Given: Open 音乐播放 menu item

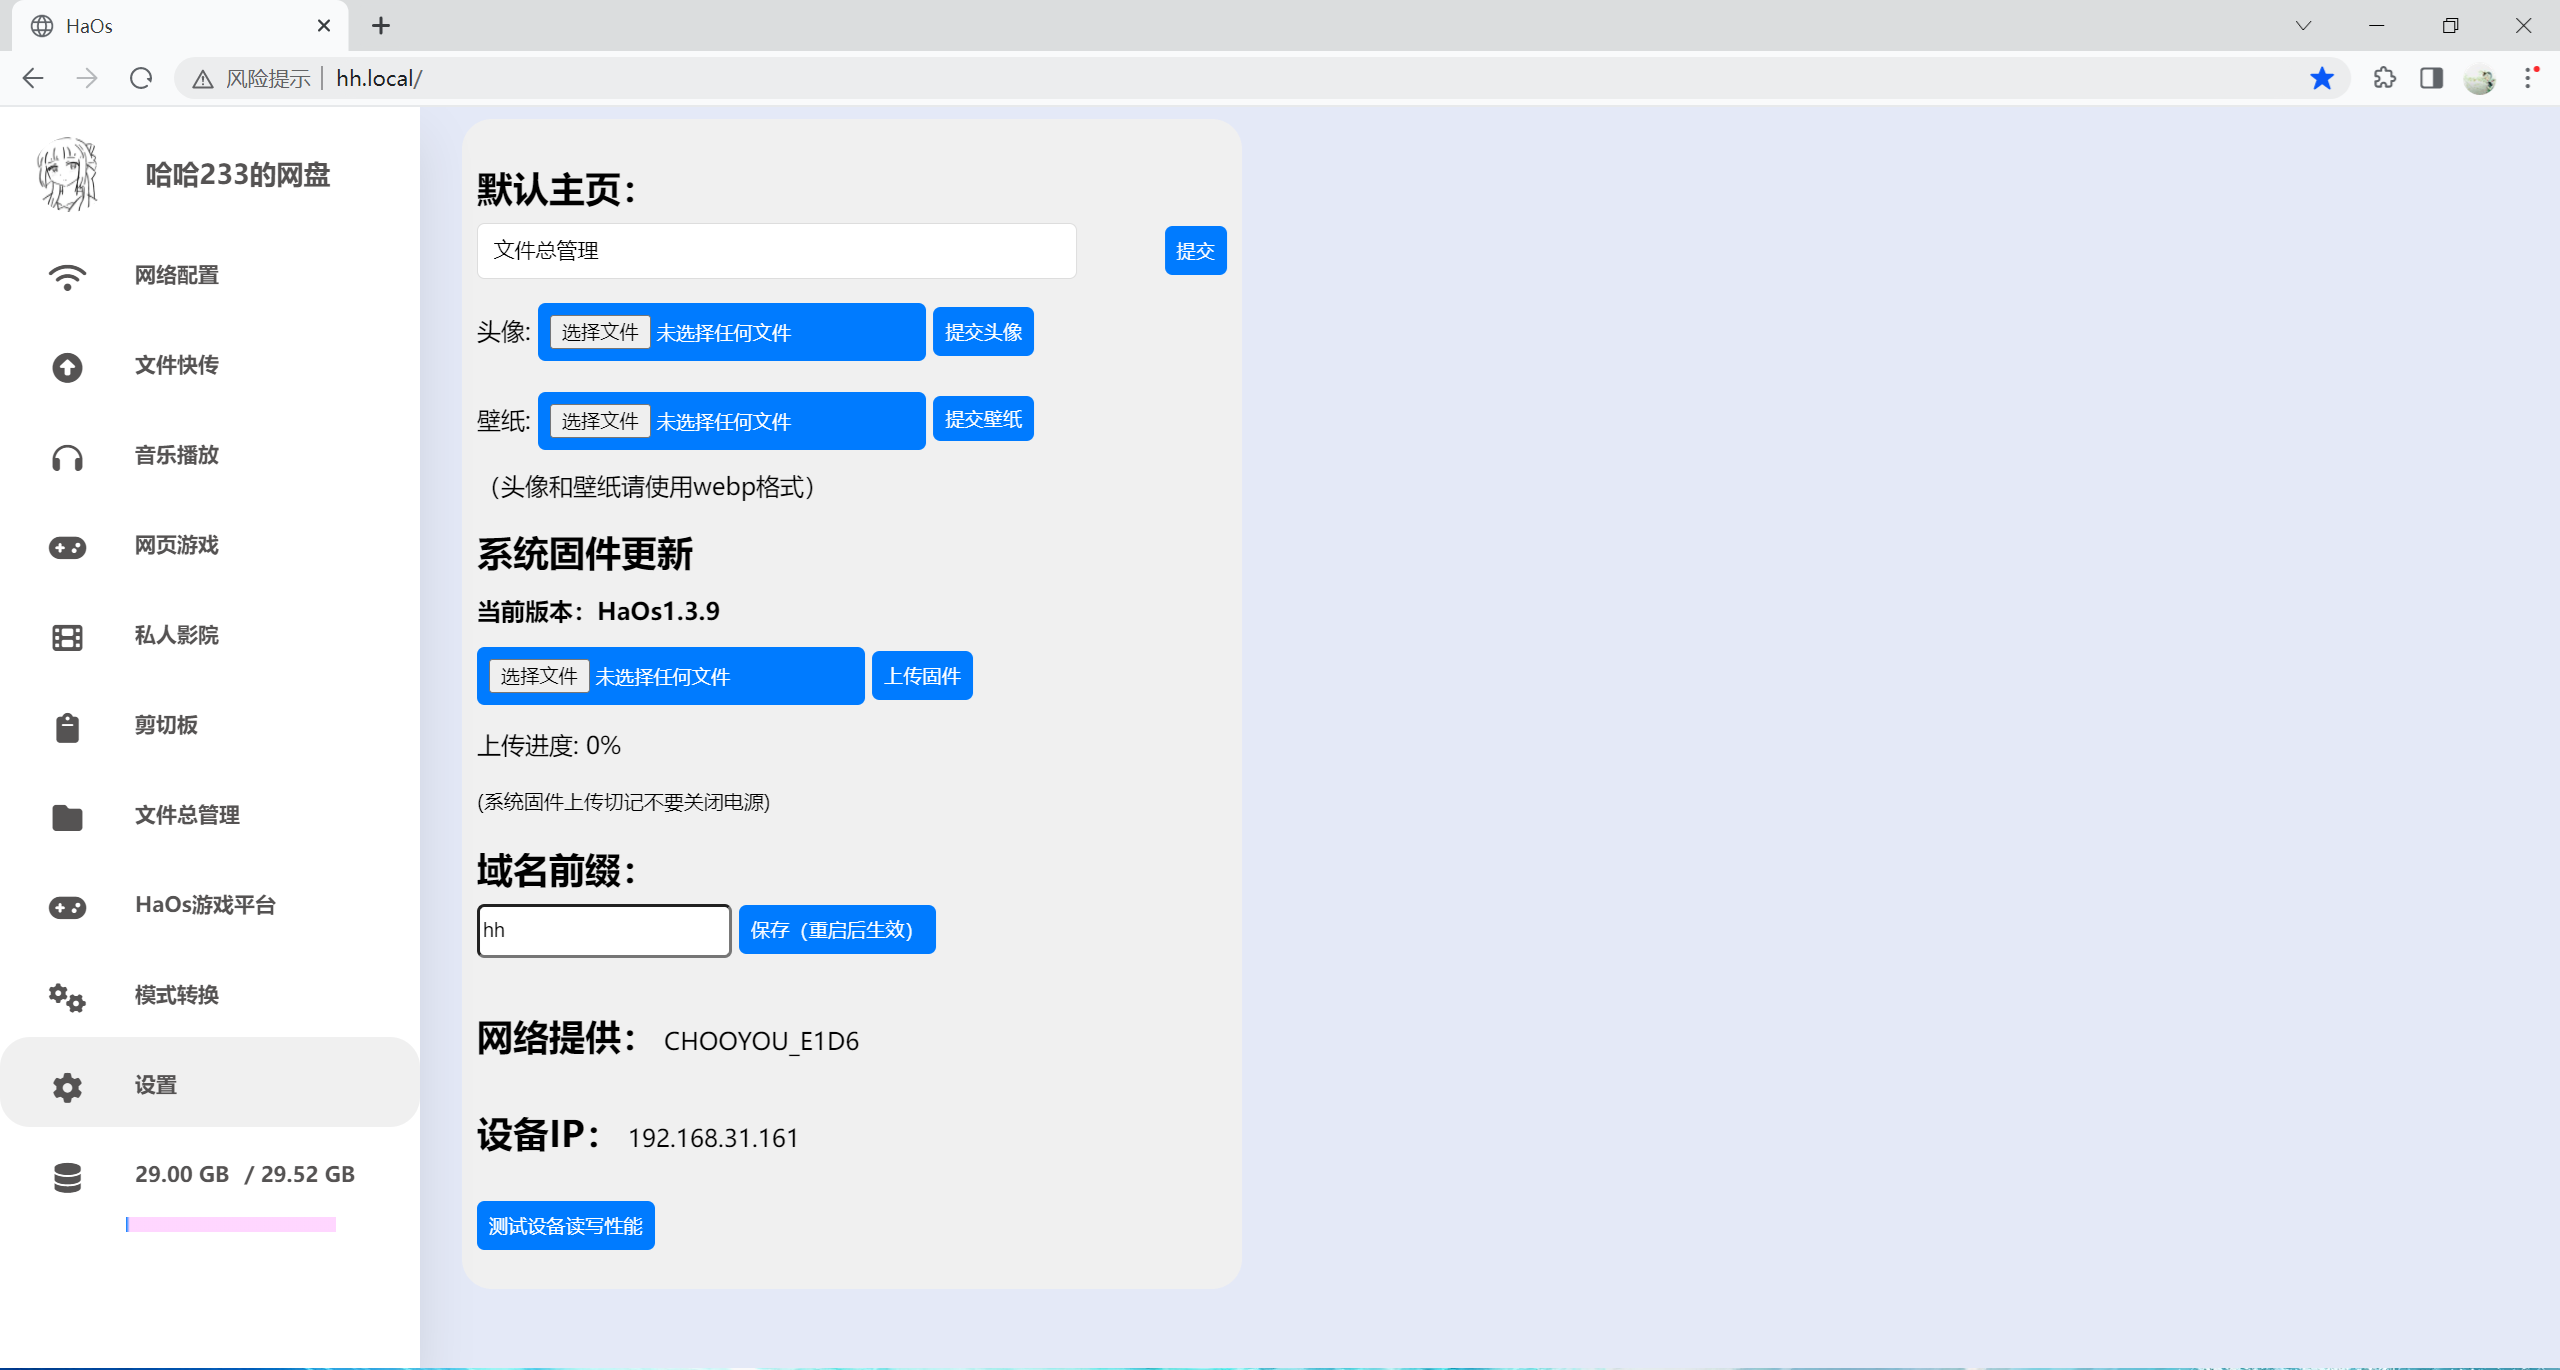Looking at the screenshot, I should [x=210, y=455].
